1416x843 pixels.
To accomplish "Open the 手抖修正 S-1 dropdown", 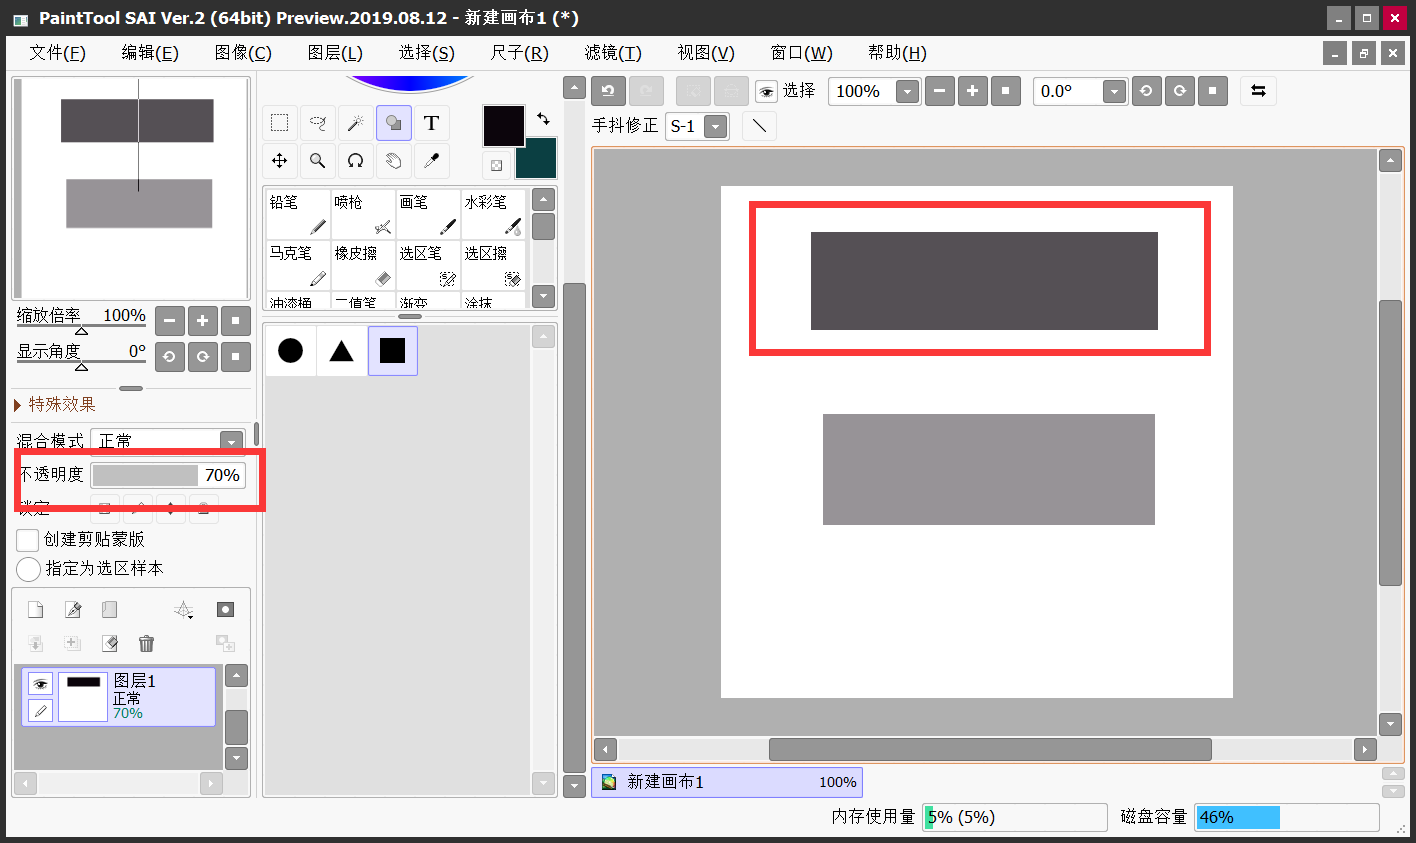I will 715,127.
